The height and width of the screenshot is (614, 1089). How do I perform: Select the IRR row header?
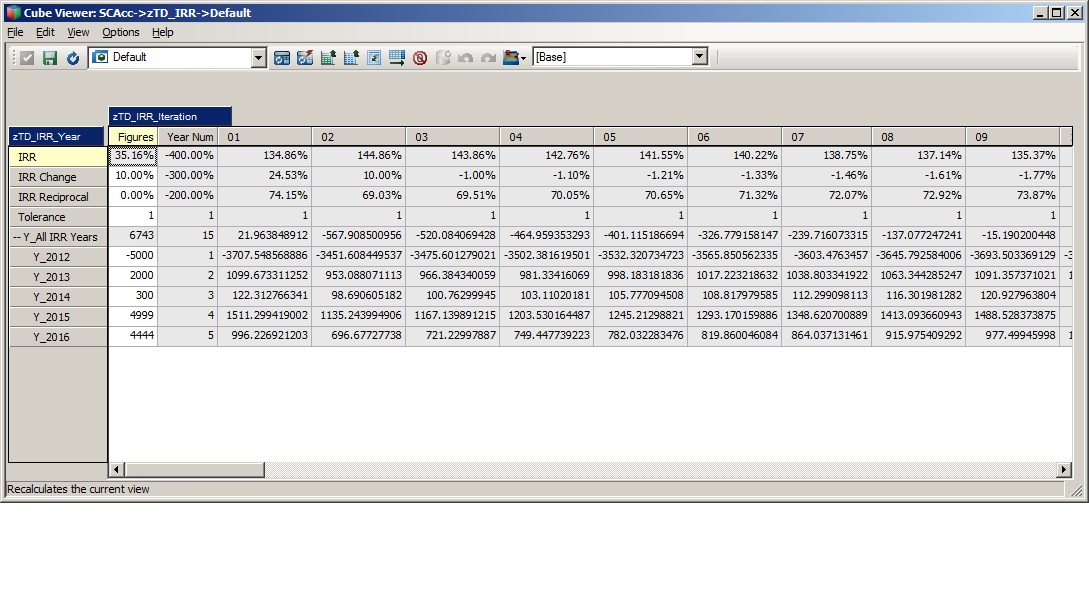[58, 157]
